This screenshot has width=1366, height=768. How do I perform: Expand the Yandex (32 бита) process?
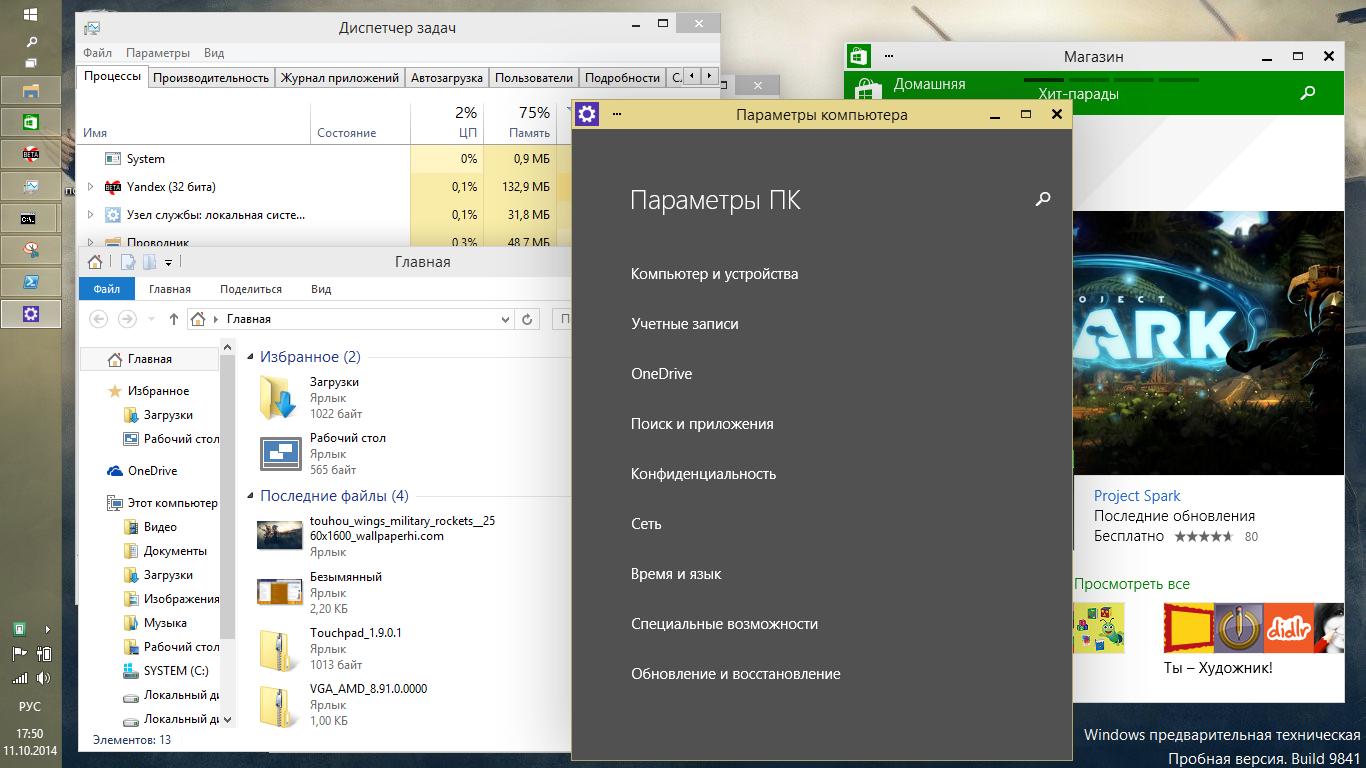[x=90, y=187]
